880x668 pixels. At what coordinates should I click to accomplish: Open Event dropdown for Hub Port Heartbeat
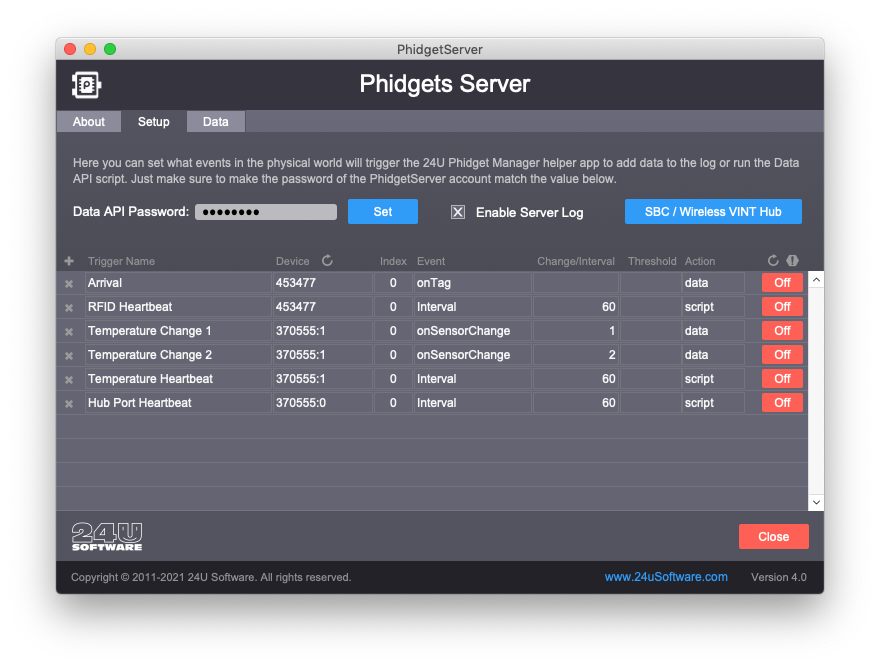(x=473, y=403)
